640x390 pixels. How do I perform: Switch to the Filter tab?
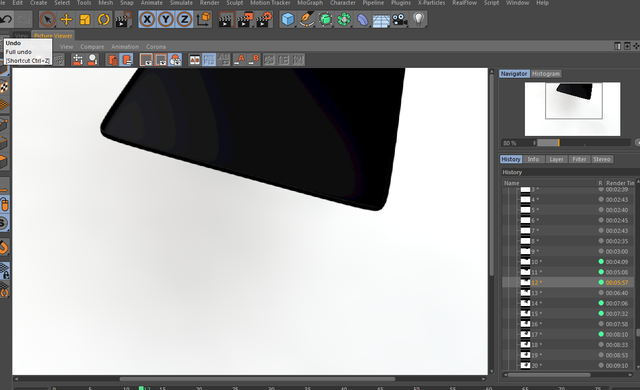coord(579,159)
